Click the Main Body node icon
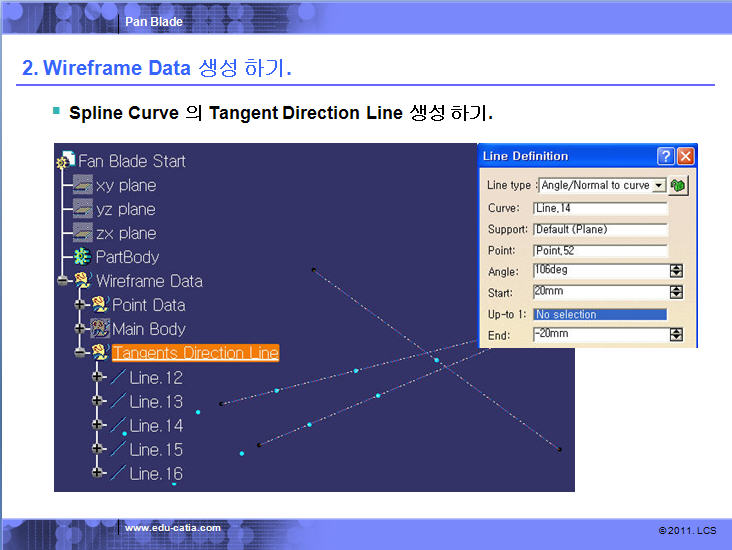The height and width of the screenshot is (550, 732). [x=100, y=329]
